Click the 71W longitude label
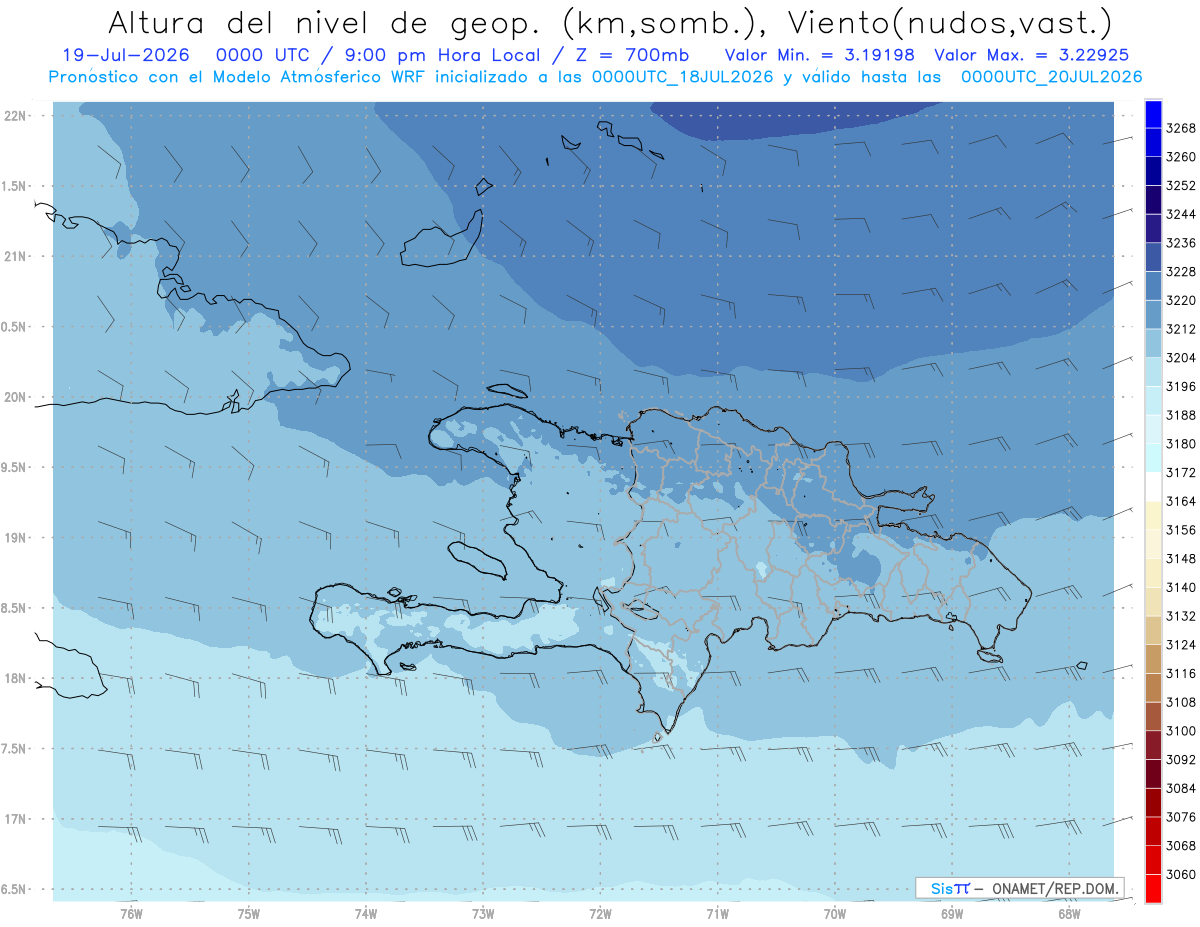Image resolution: width=1200 pixels, height=927 pixels. tap(717, 913)
